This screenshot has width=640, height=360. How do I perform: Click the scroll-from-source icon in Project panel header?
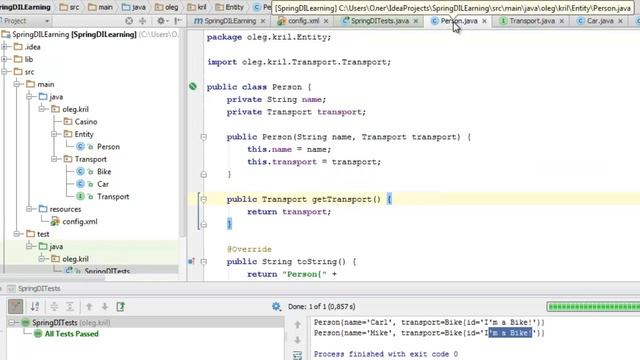click(129, 20)
